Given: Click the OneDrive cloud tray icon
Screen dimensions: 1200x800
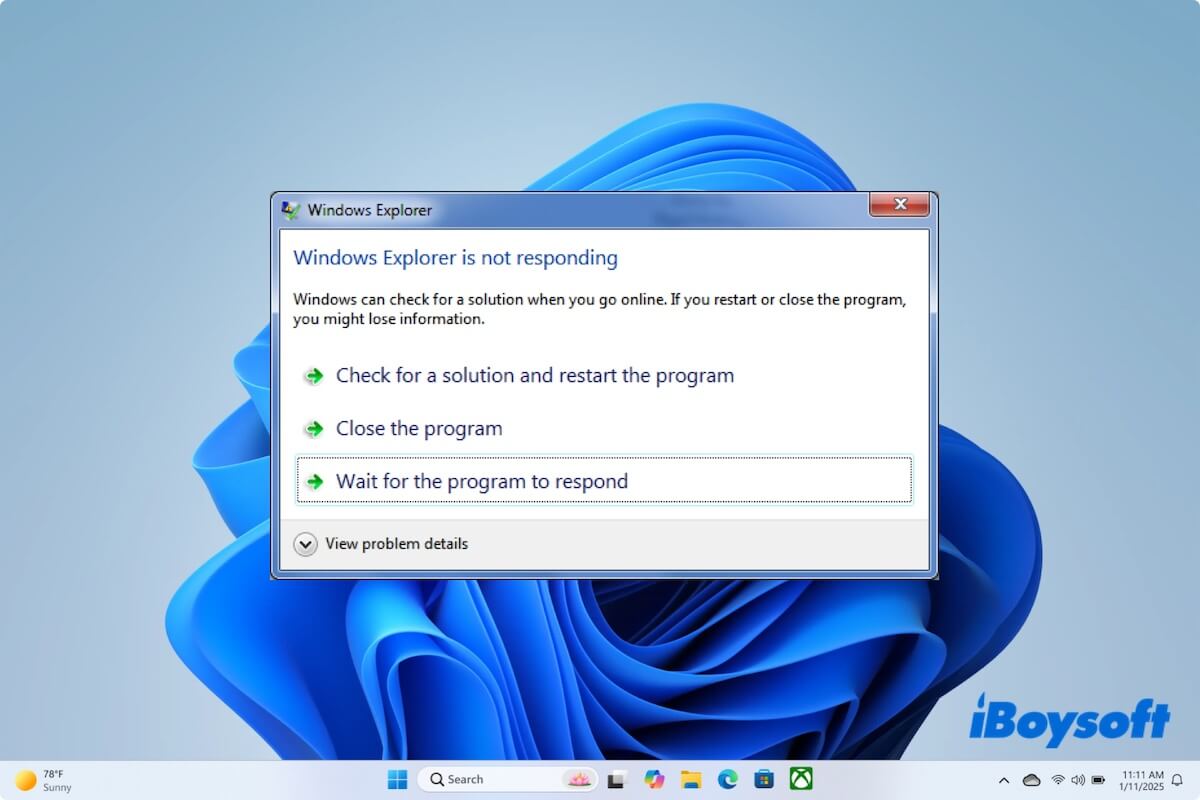Looking at the screenshot, I should click(x=1031, y=780).
